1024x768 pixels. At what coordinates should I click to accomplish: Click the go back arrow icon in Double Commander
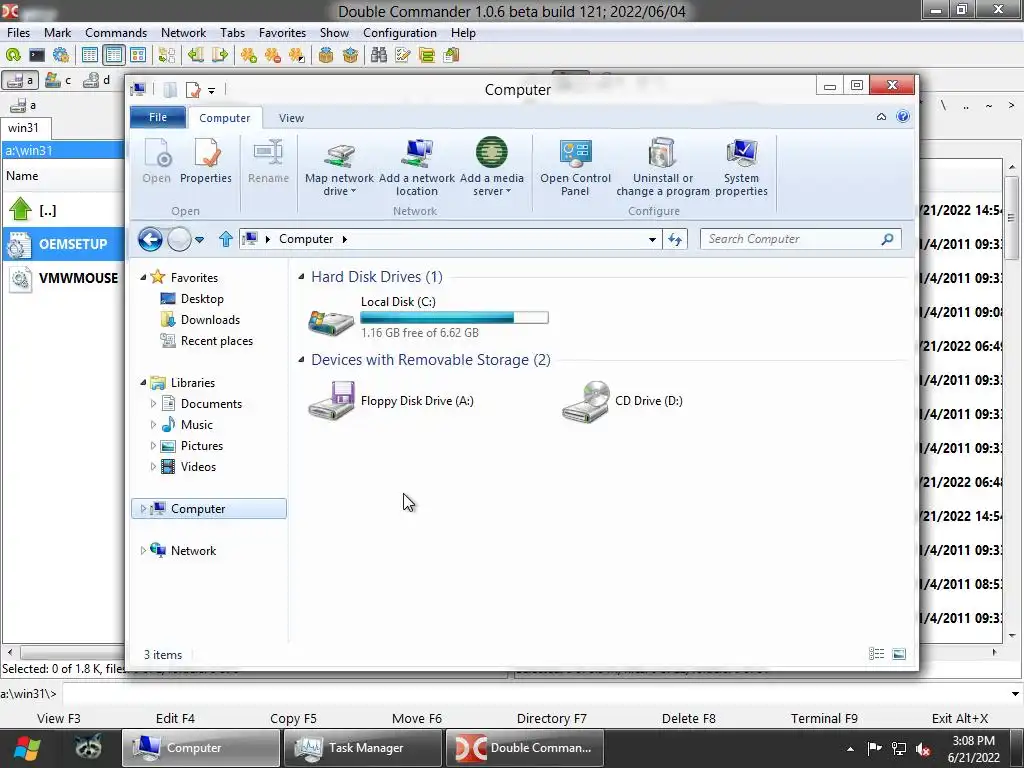pyautogui.click(x=196, y=55)
